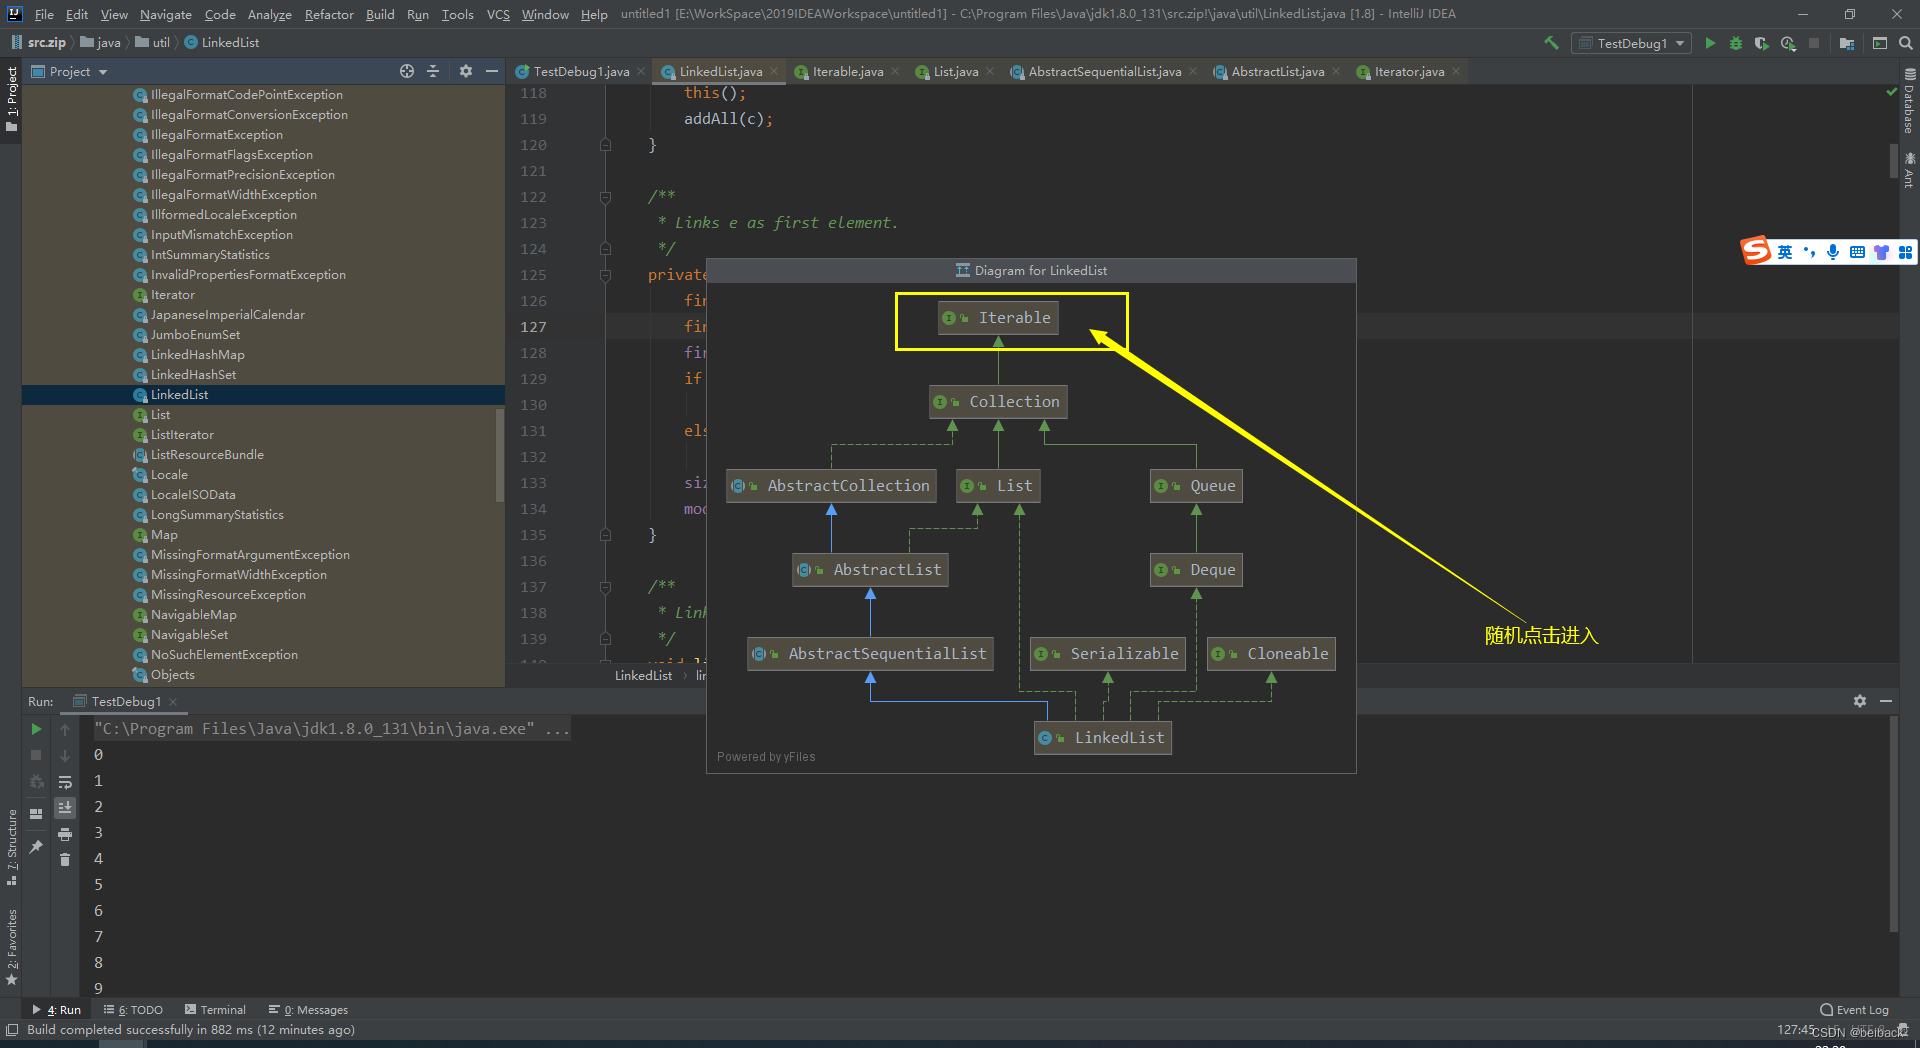Click the Sogou input method S icon
The width and height of the screenshot is (1920, 1048).
point(1756,250)
